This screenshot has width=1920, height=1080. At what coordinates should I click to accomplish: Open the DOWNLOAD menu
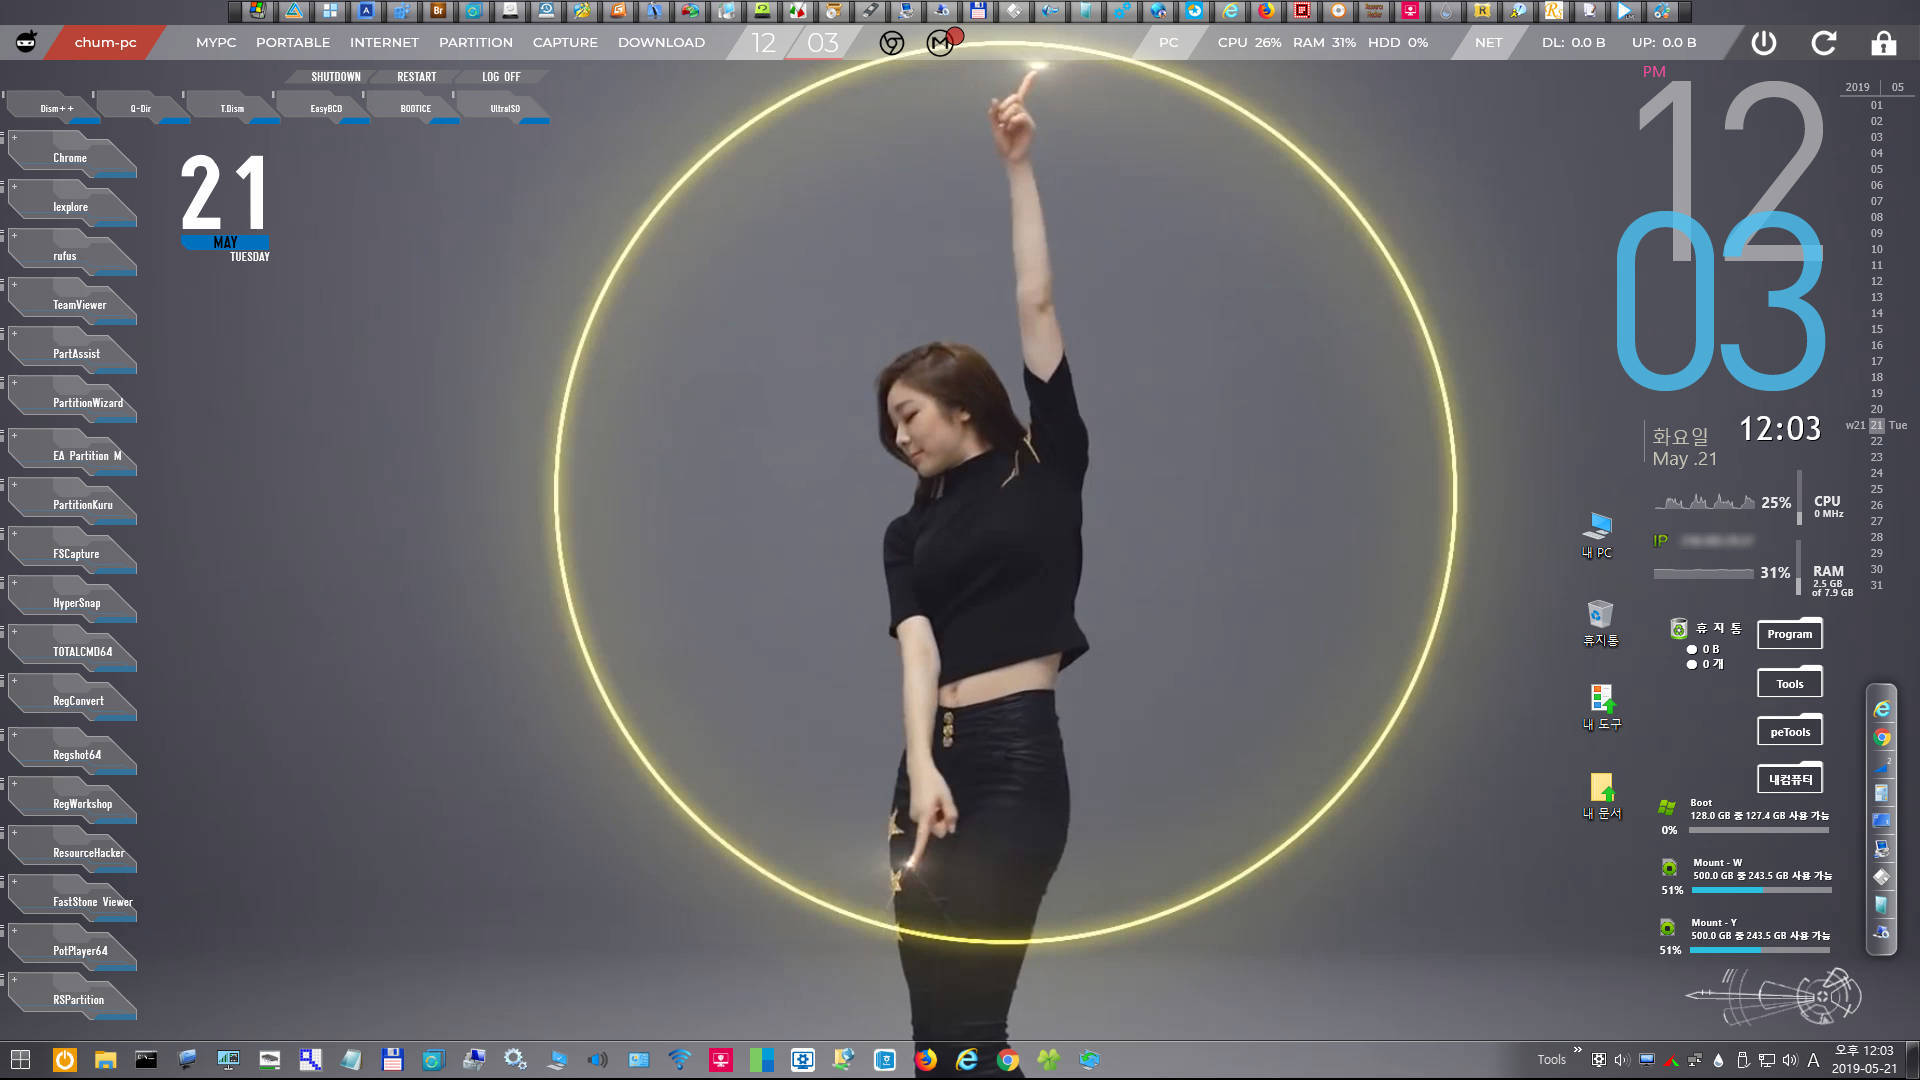pyautogui.click(x=661, y=42)
